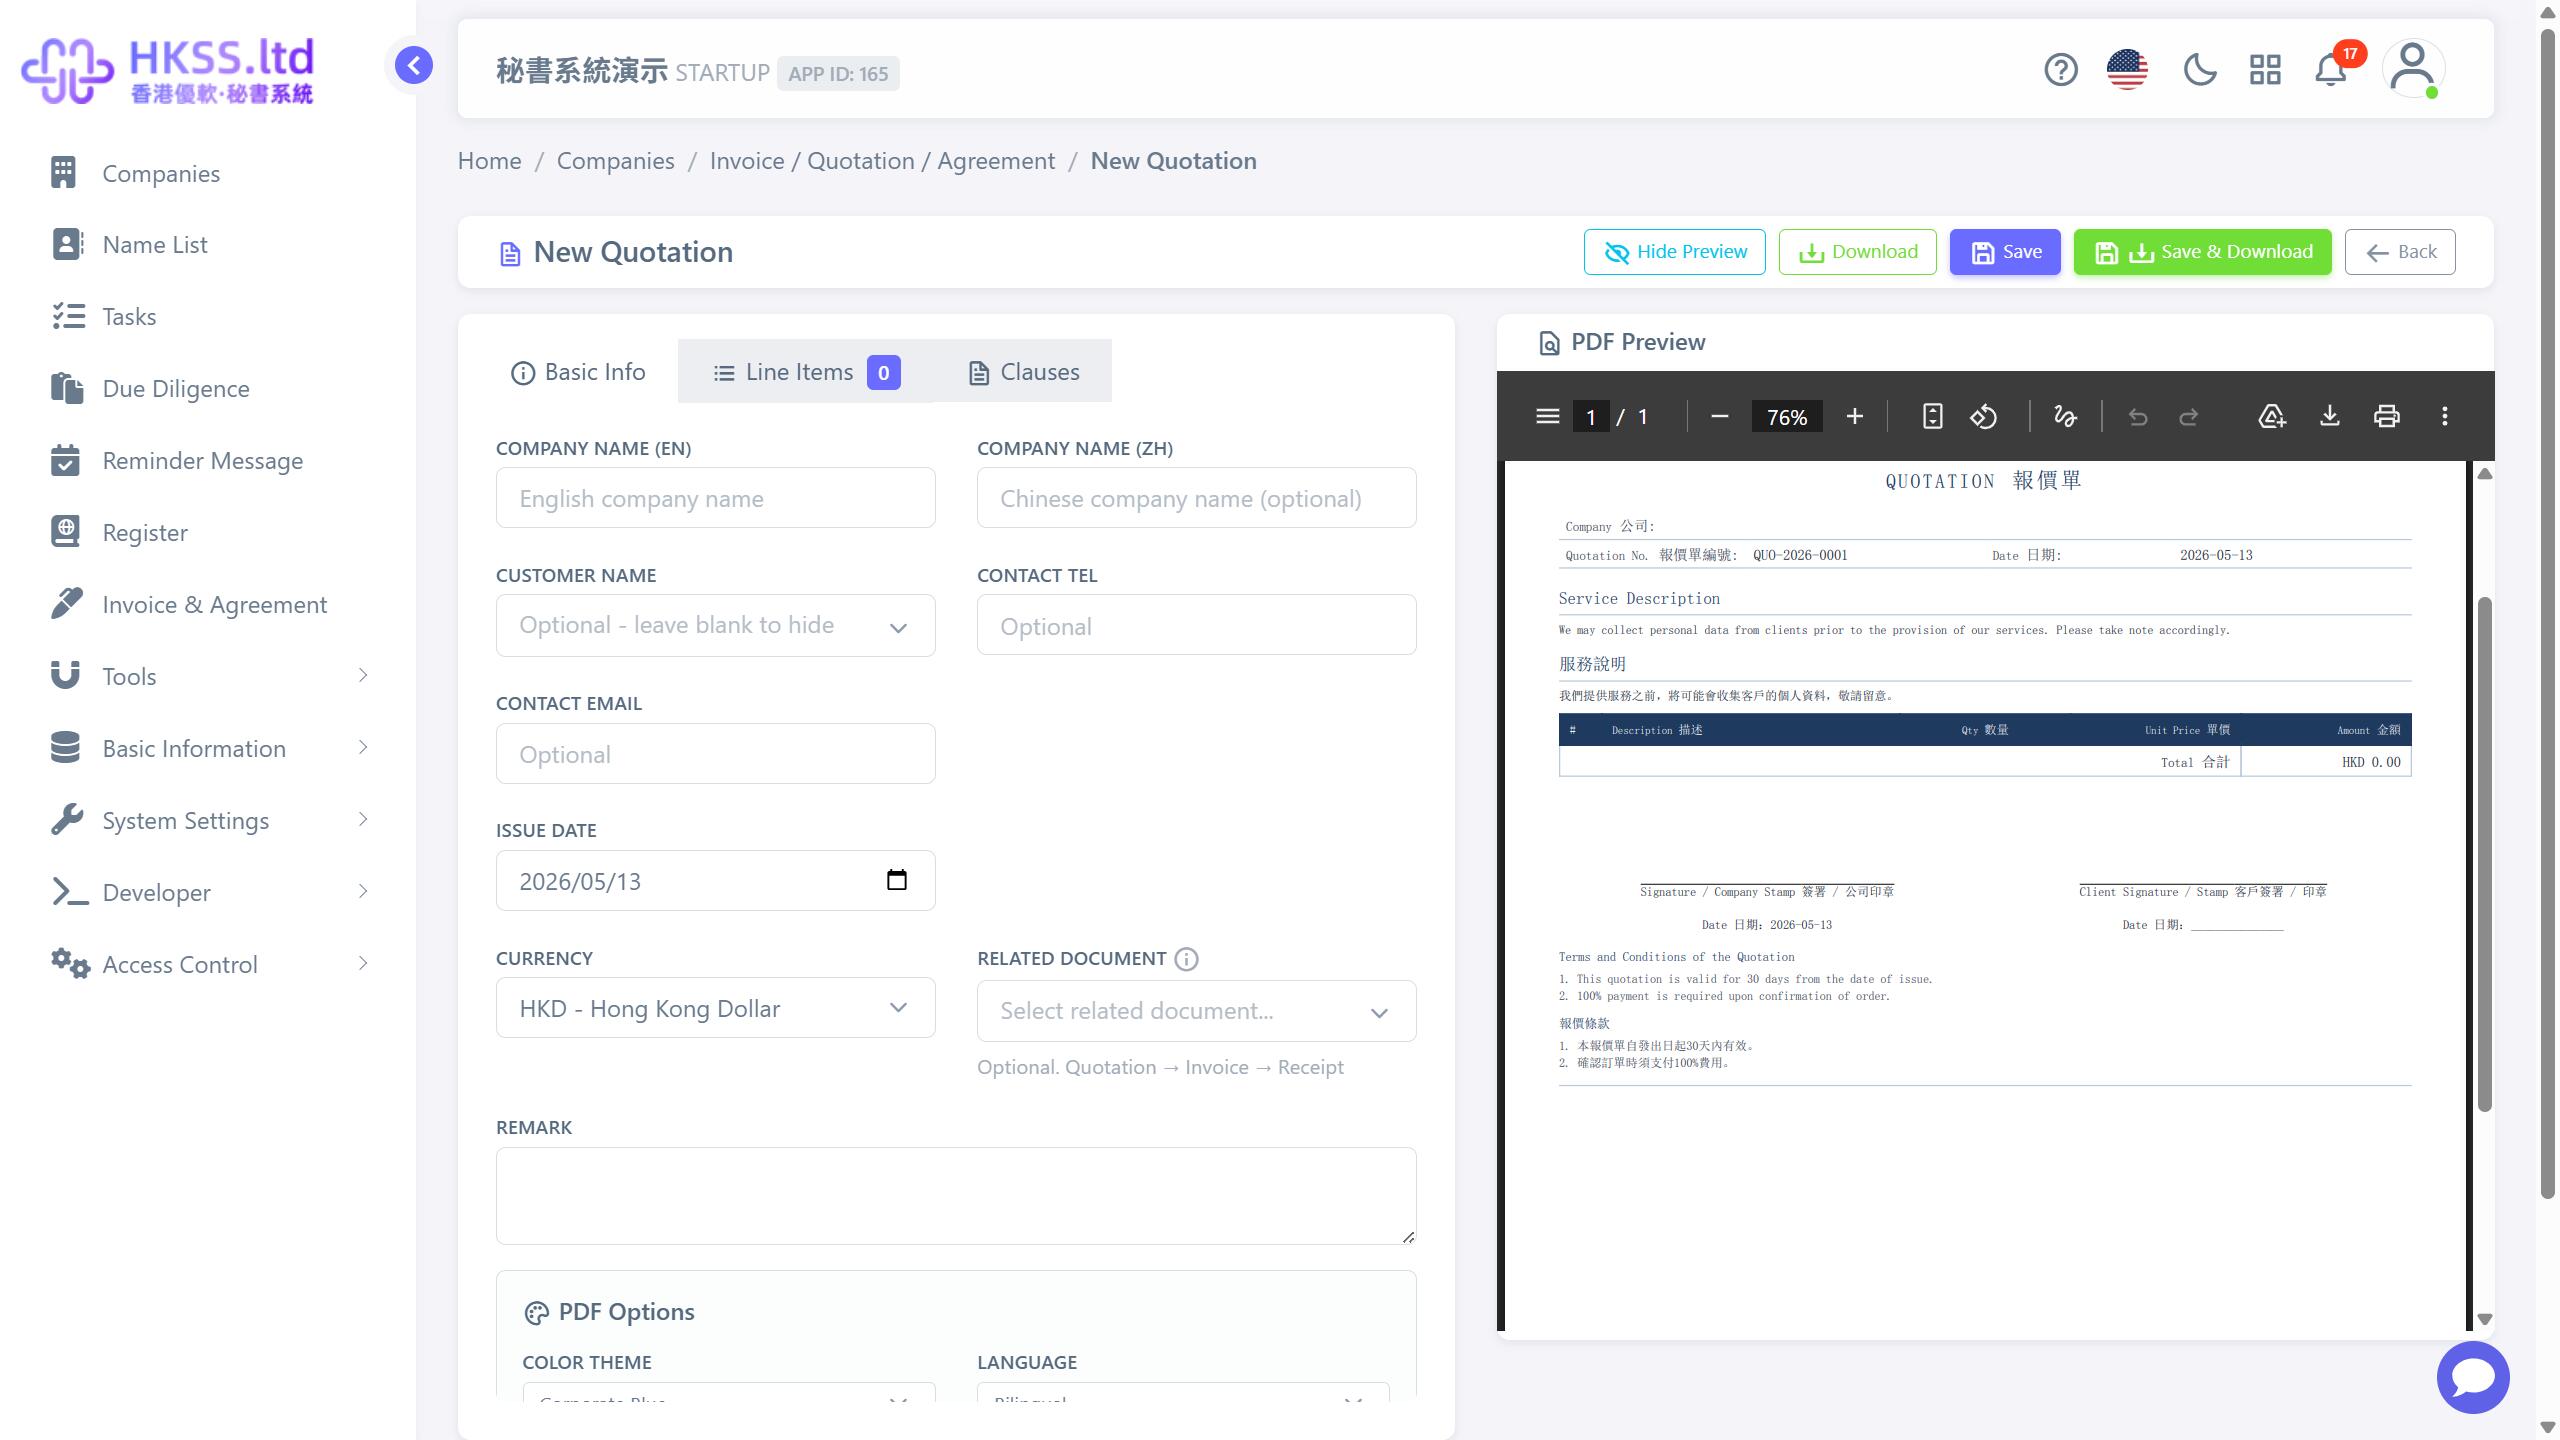Open Tasks in the sidebar
Screen dimensions: 2560x1440
pyautogui.click(x=210, y=317)
